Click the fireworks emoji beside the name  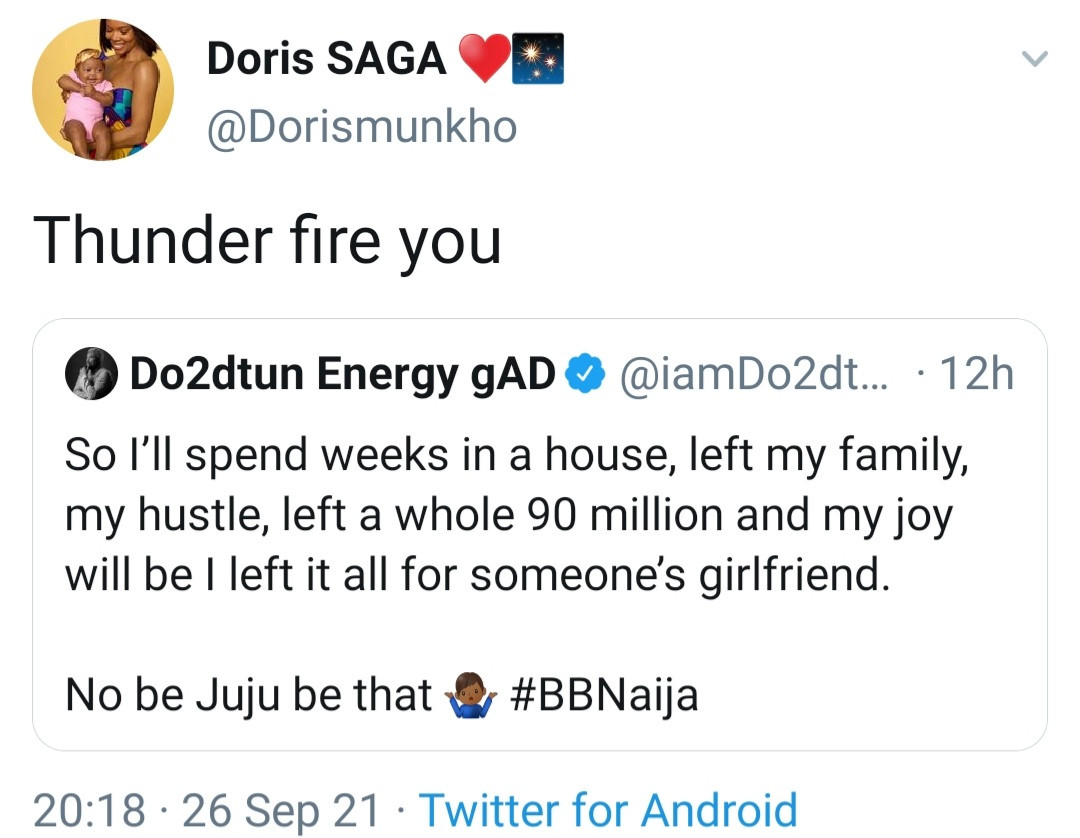click(538, 58)
